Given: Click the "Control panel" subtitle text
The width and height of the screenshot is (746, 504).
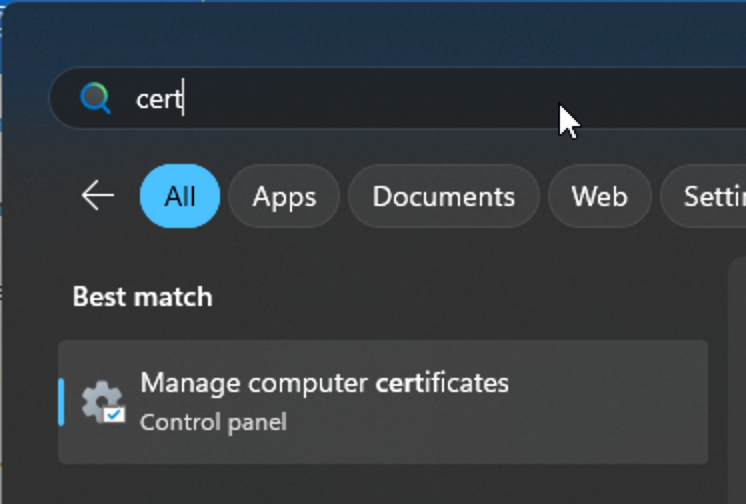Looking at the screenshot, I should [213, 422].
